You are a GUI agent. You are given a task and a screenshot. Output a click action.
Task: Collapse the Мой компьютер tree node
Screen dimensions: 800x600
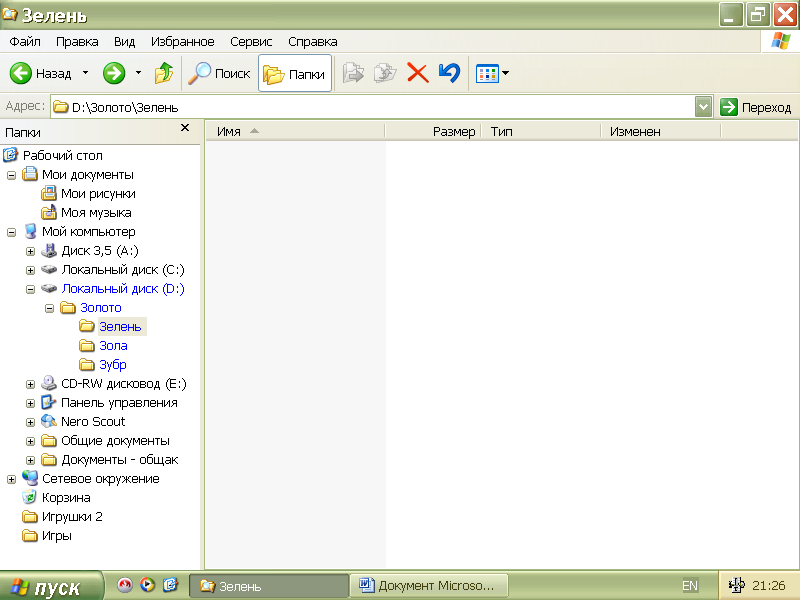click(x=11, y=232)
